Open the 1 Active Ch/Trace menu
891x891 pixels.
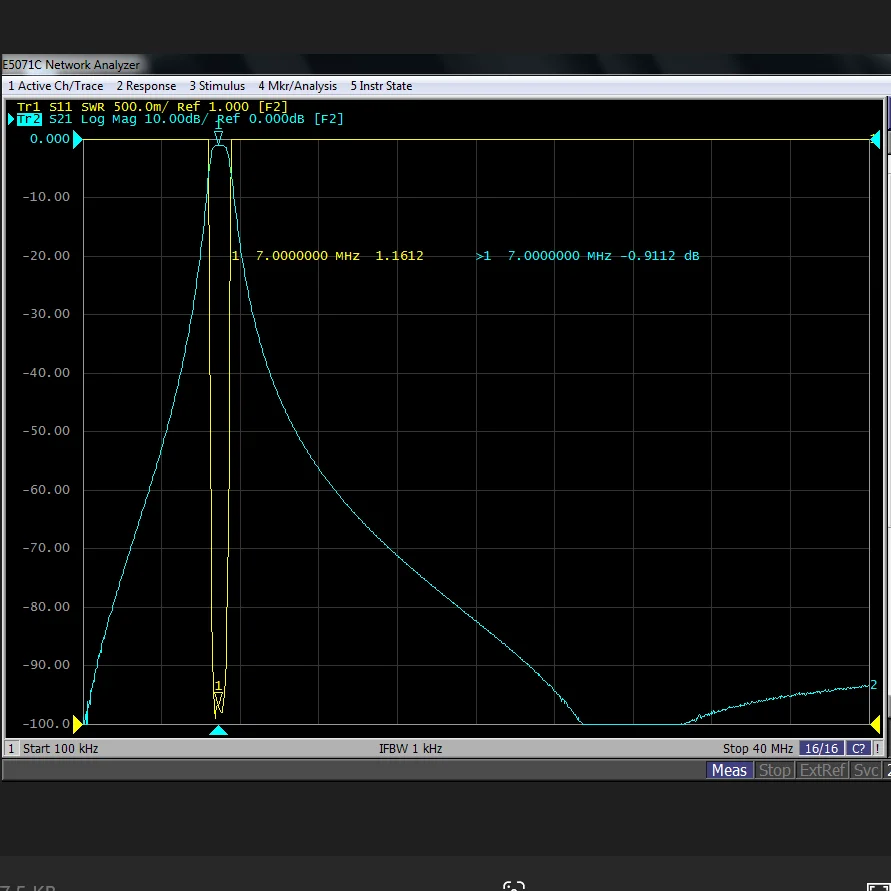click(x=55, y=86)
